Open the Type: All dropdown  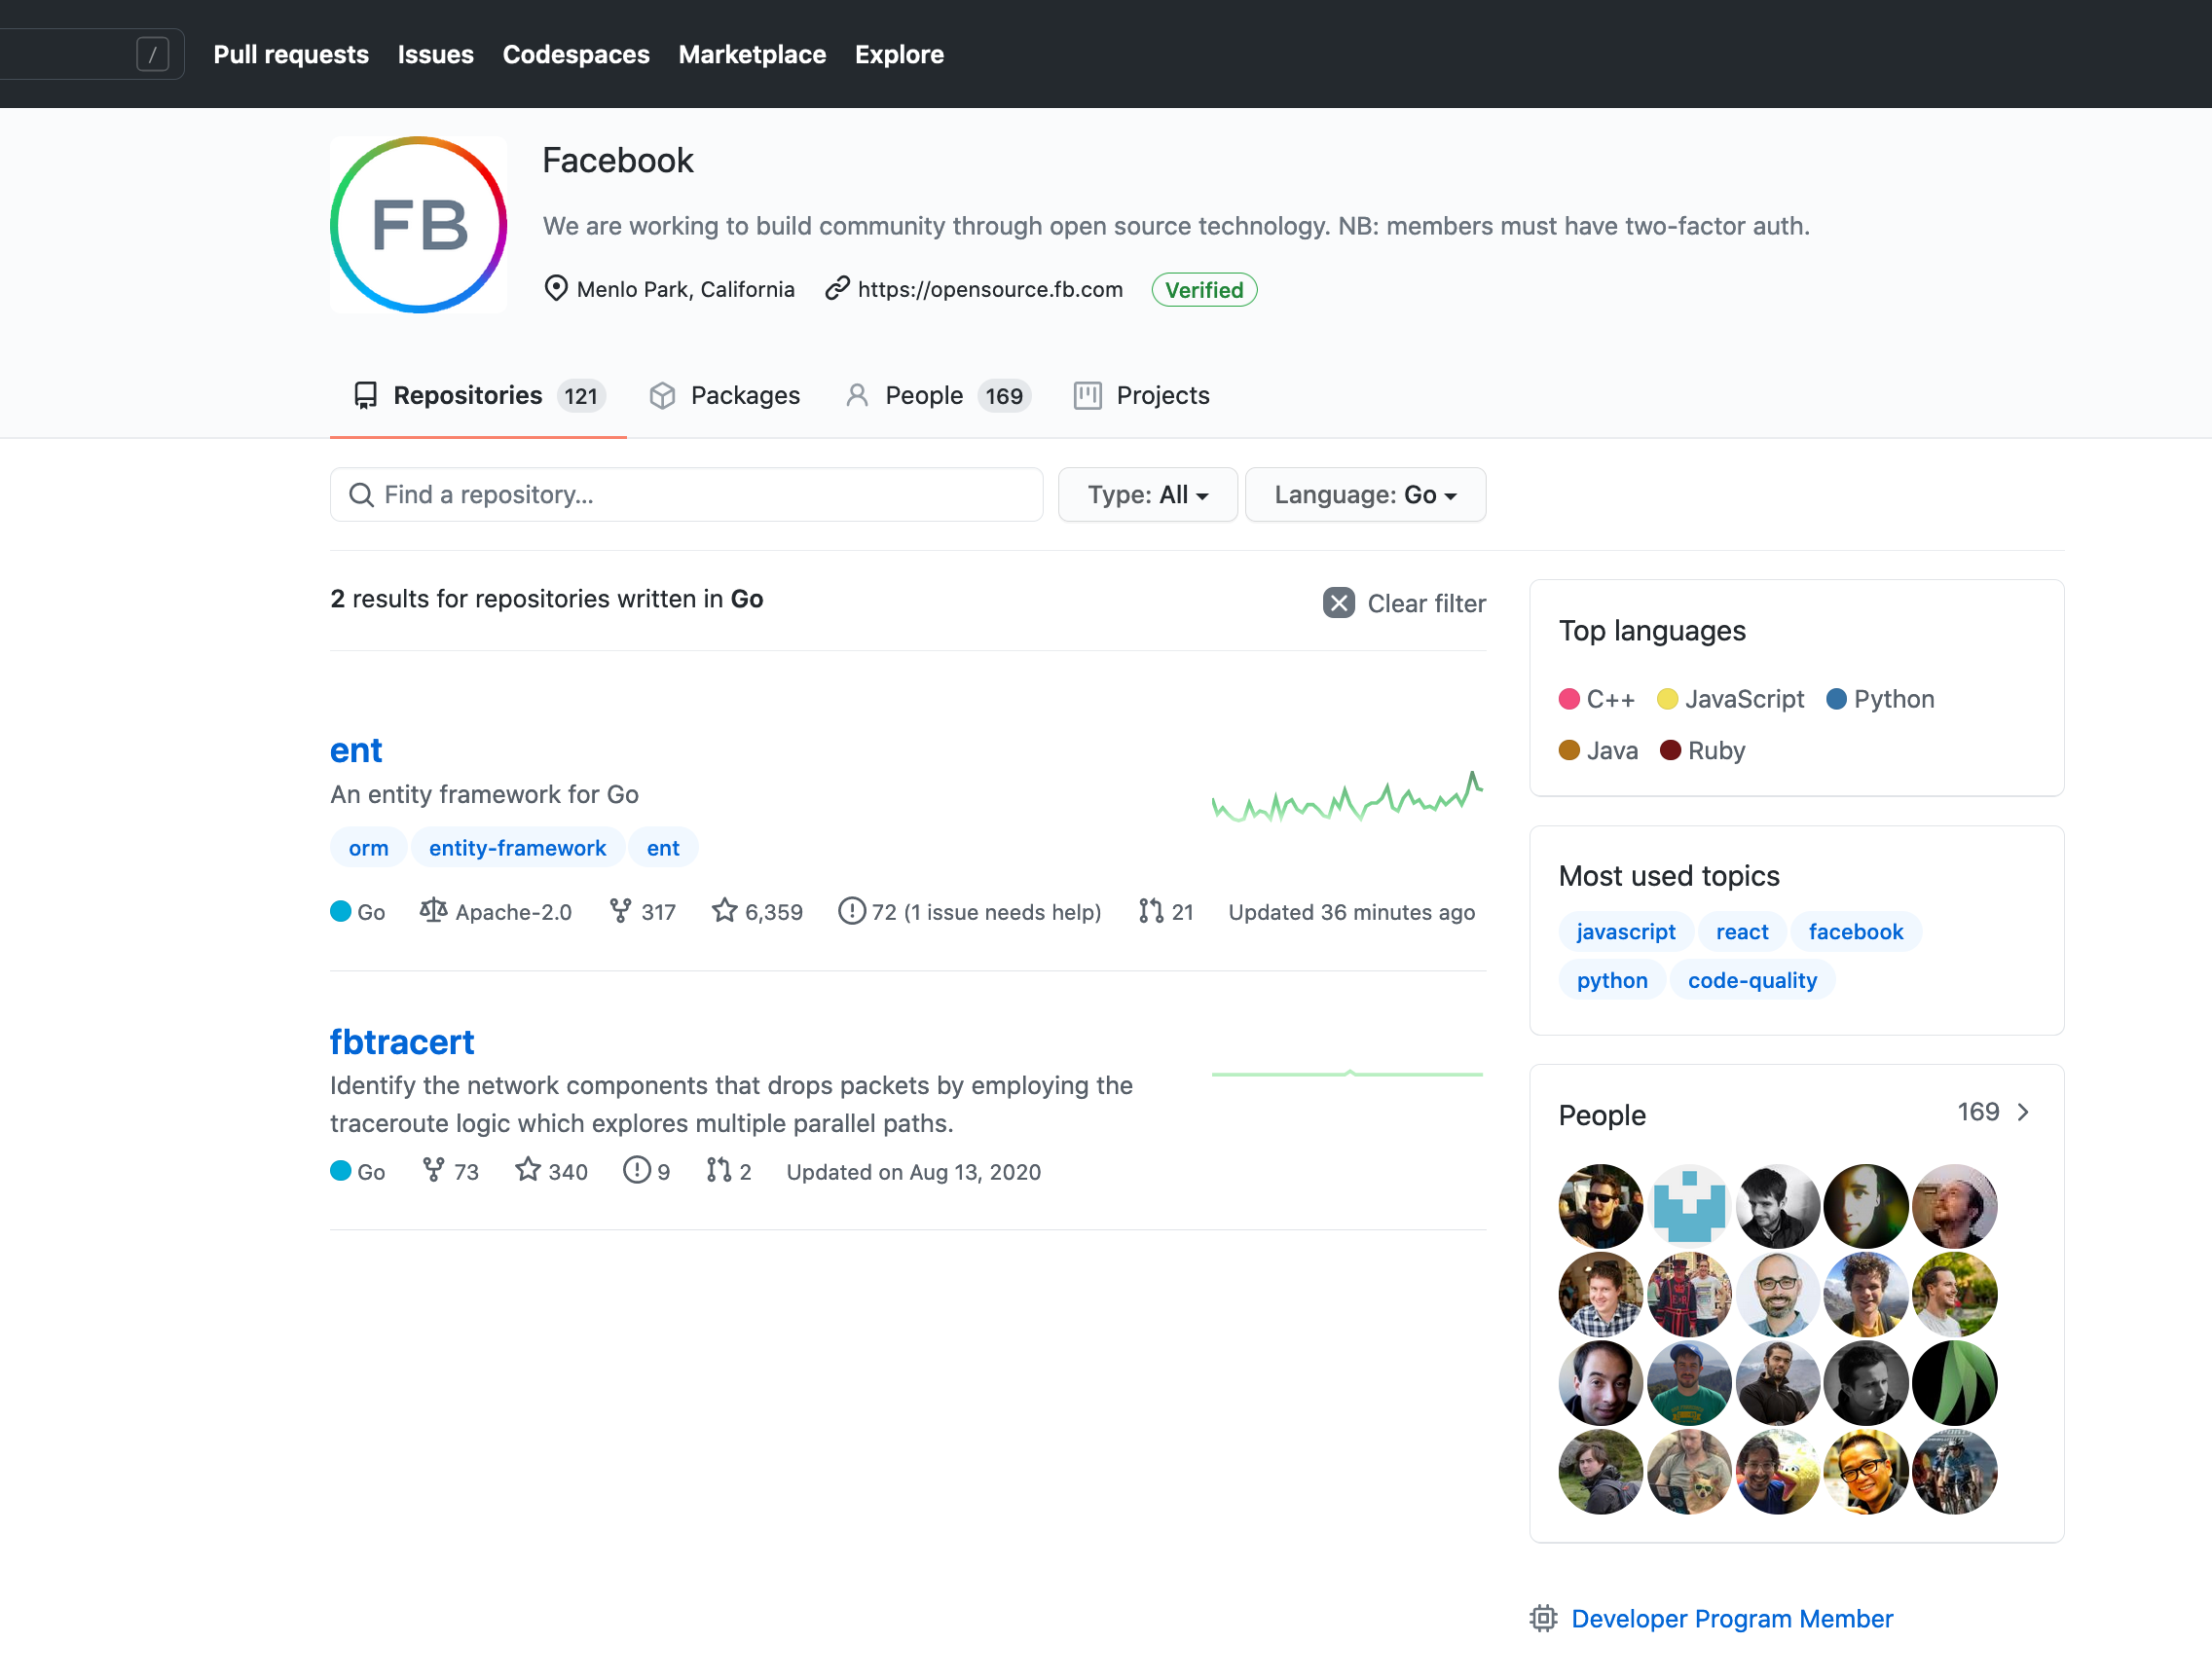(1147, 494)
